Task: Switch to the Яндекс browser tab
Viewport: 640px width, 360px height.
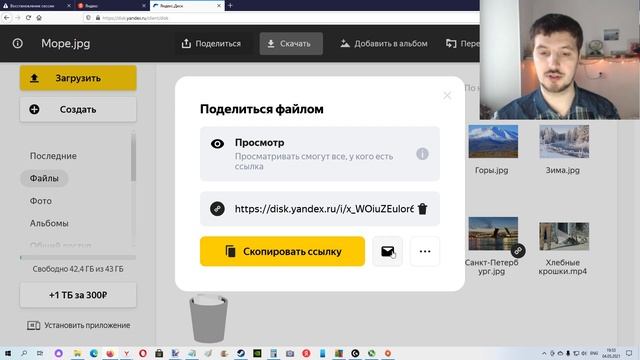Action: point(111,6)
